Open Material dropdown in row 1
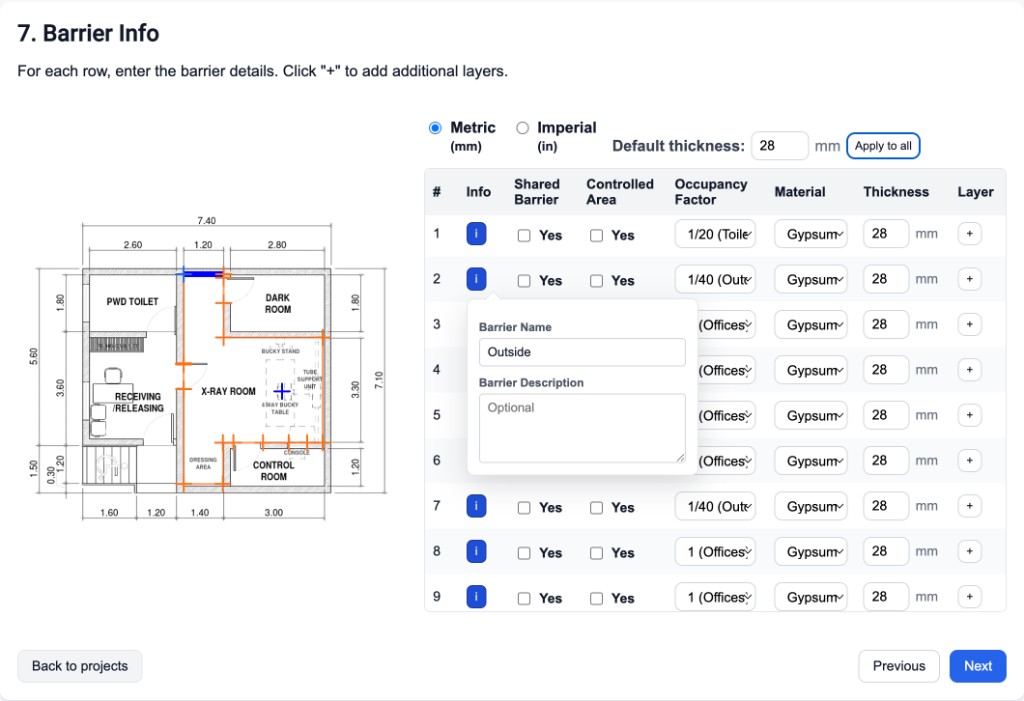 coord(811,234)
